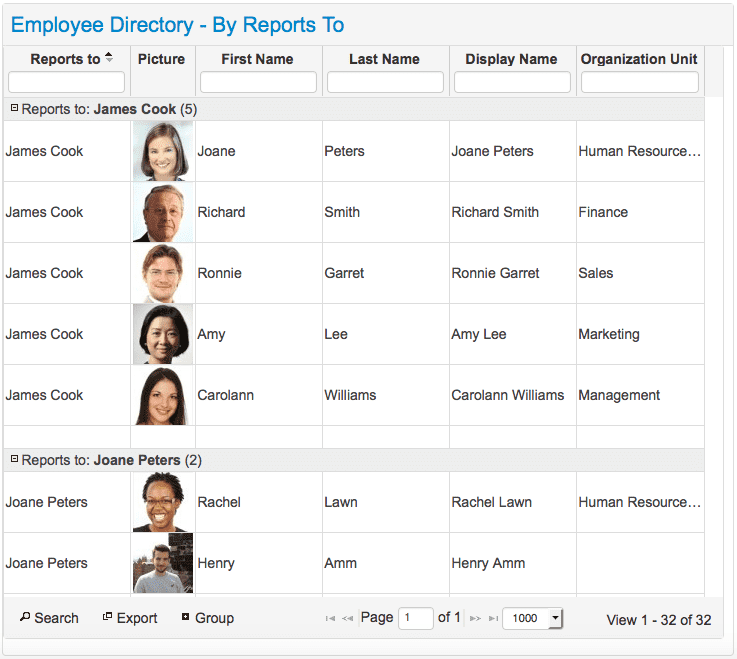Open Richard Smith's photo
Image resolution: width=737 pixels, height=659 pixels.
click(x=163, y=212)
